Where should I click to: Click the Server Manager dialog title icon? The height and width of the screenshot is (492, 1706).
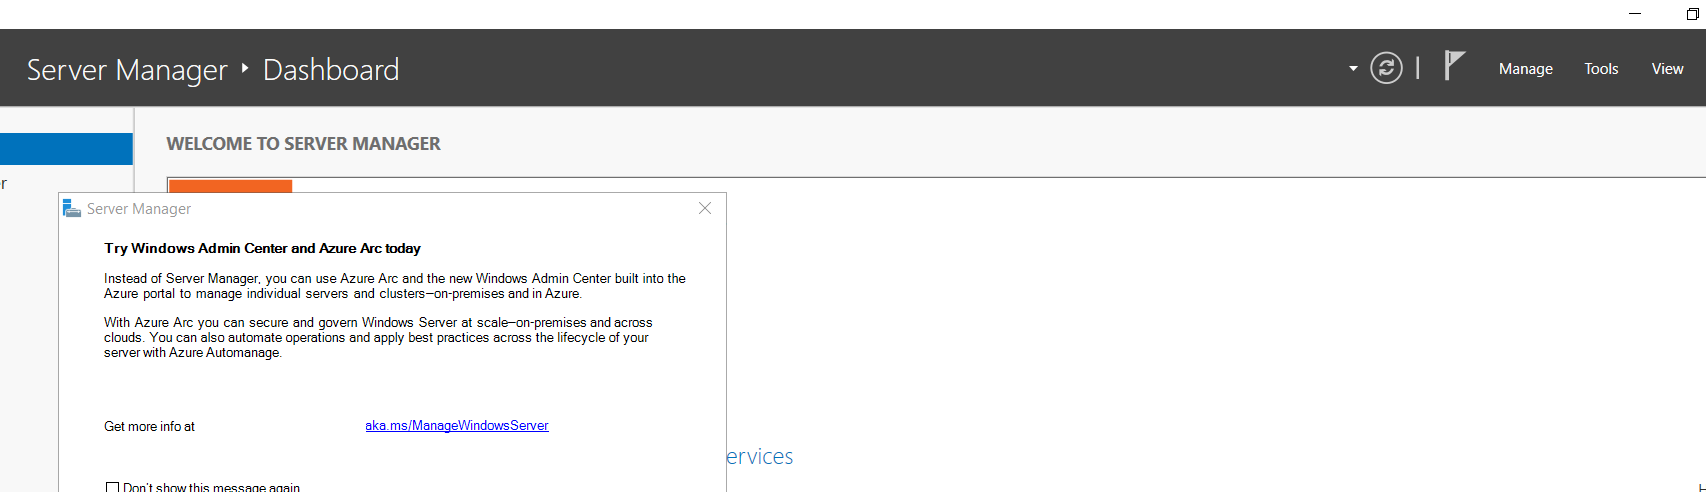(72, 208)
